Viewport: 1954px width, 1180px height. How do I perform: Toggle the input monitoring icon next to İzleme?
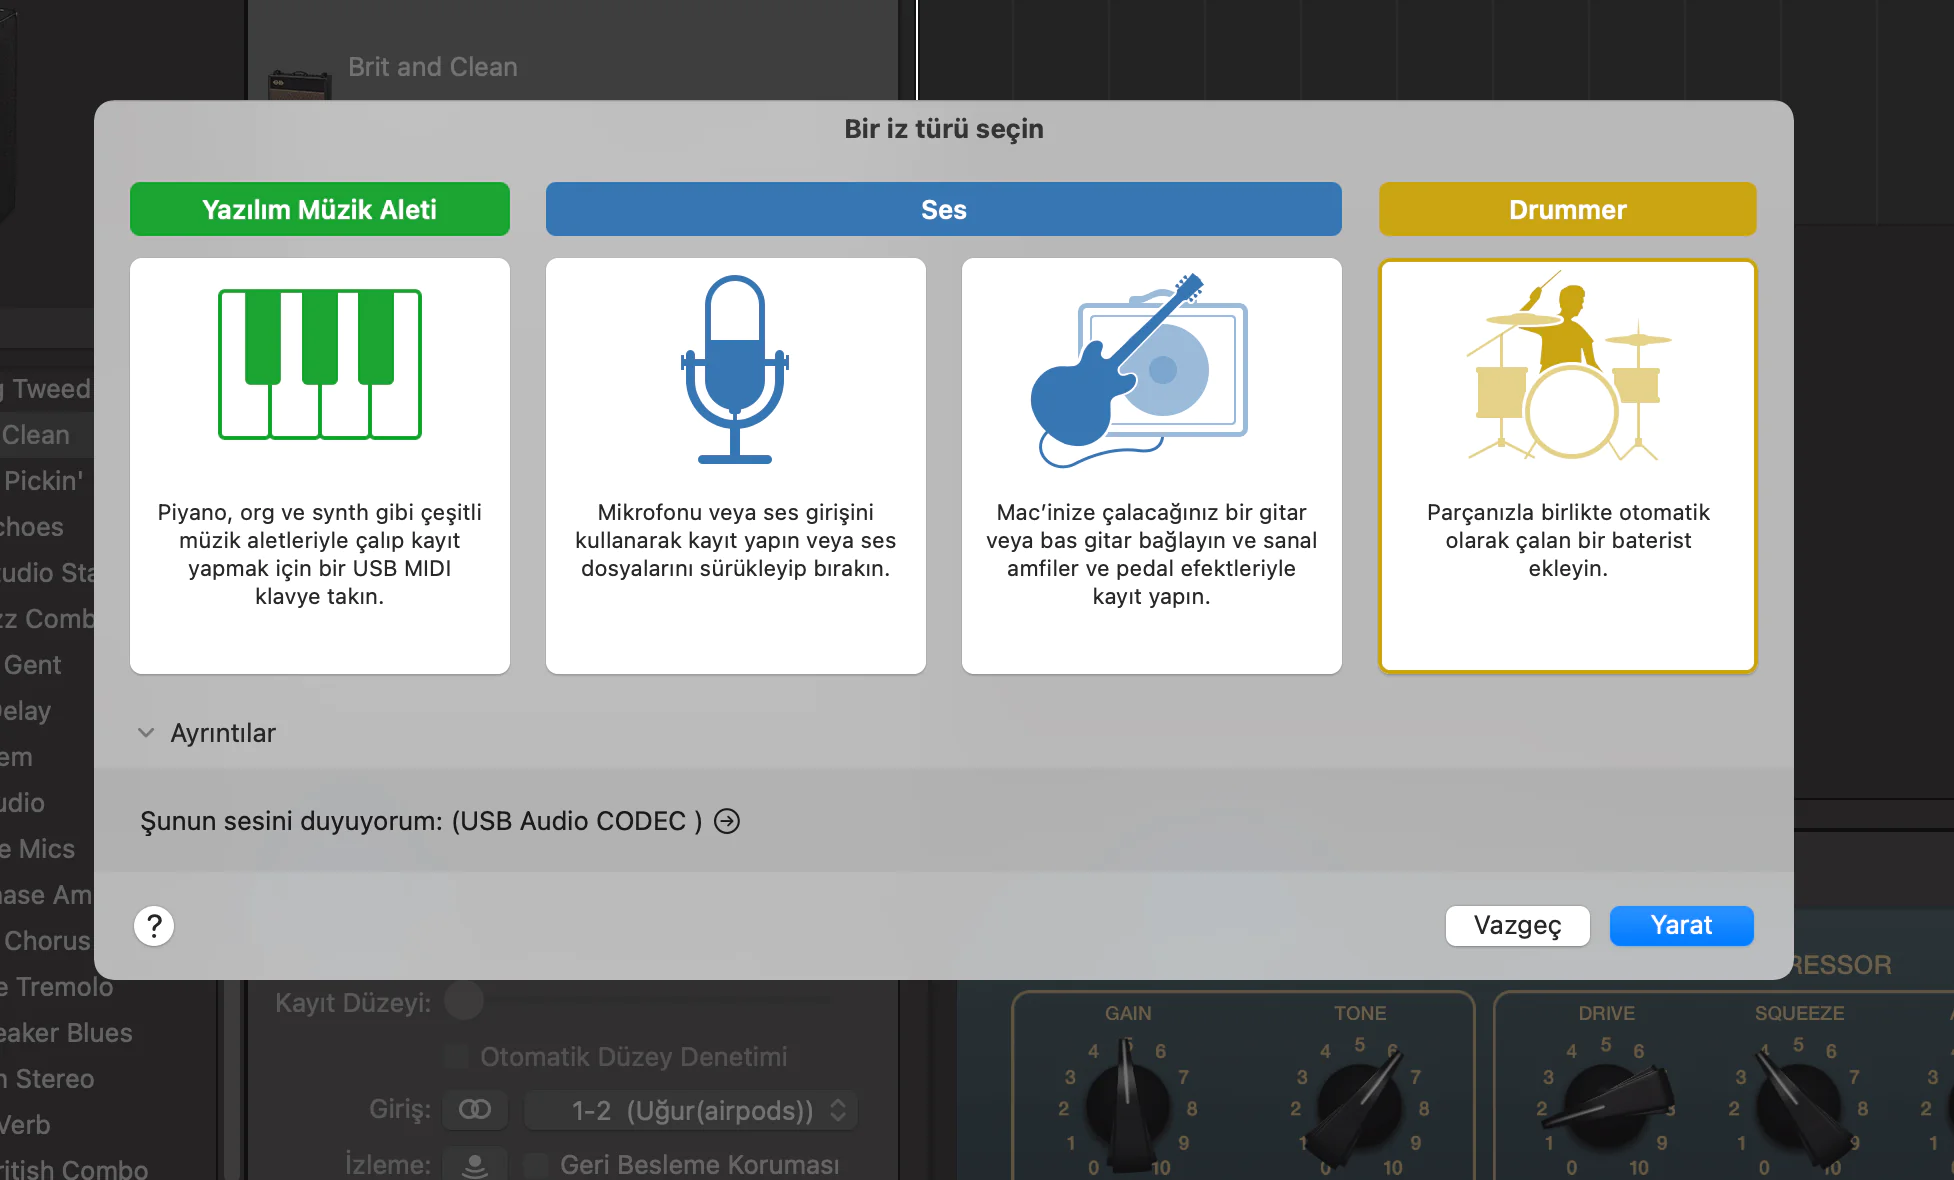pyautogui.click(x=475, y=1164)
